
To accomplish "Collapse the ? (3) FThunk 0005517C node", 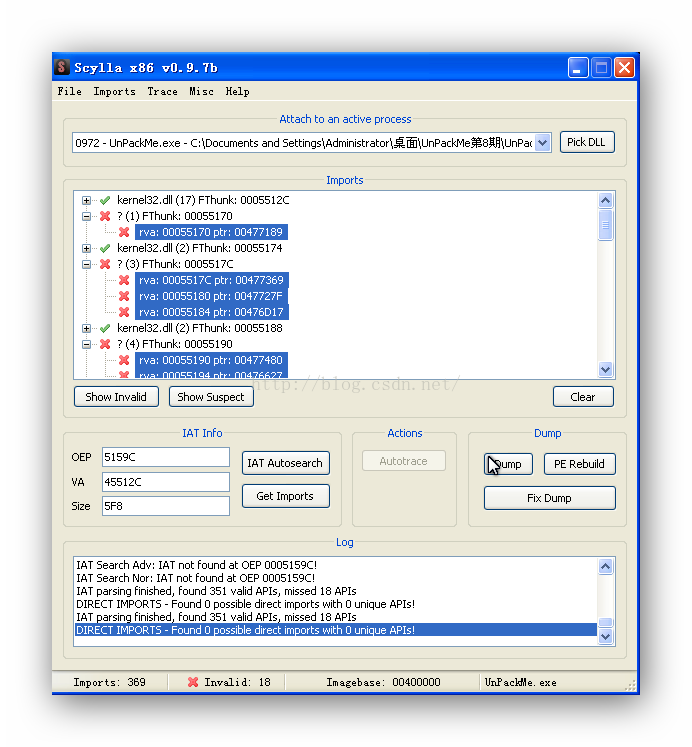I will [86, 264].
